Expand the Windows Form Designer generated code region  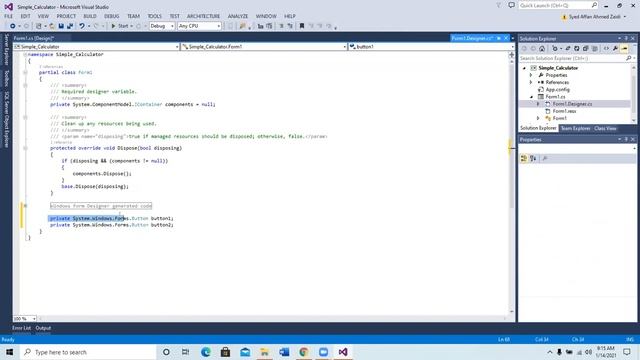25,206
